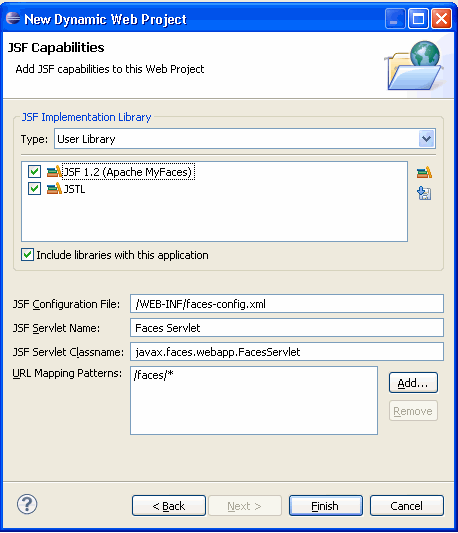Open the Type dropdown arrow
458x533 pixels.
pos(426,139)
